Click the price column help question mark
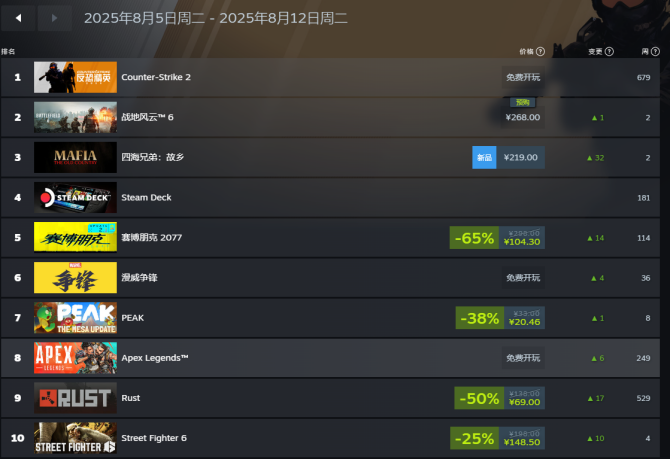670x459 pixels. pos(541,52)
